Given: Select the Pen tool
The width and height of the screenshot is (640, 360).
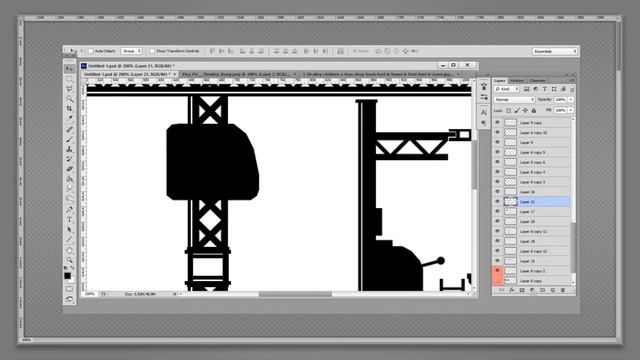Looking at the screenshot, I should click(x=69, y=209).
